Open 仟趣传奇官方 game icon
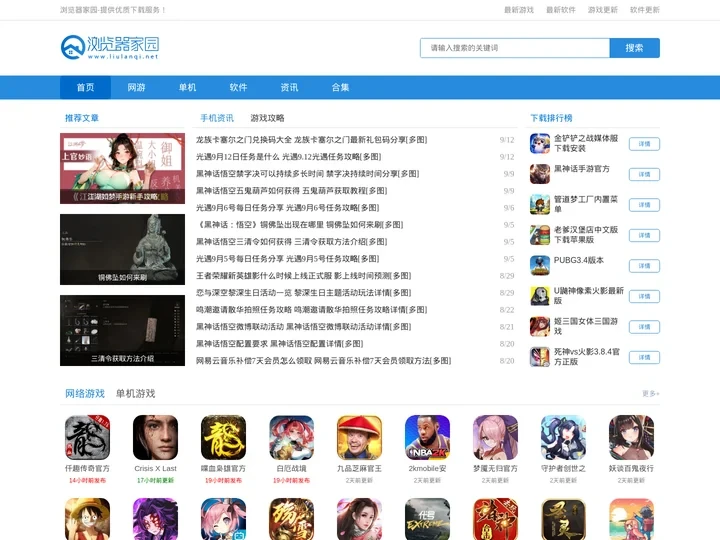Image resolution: width=720 pixels, height=540 pixels. pyautogui.click(x=87, y=438)
